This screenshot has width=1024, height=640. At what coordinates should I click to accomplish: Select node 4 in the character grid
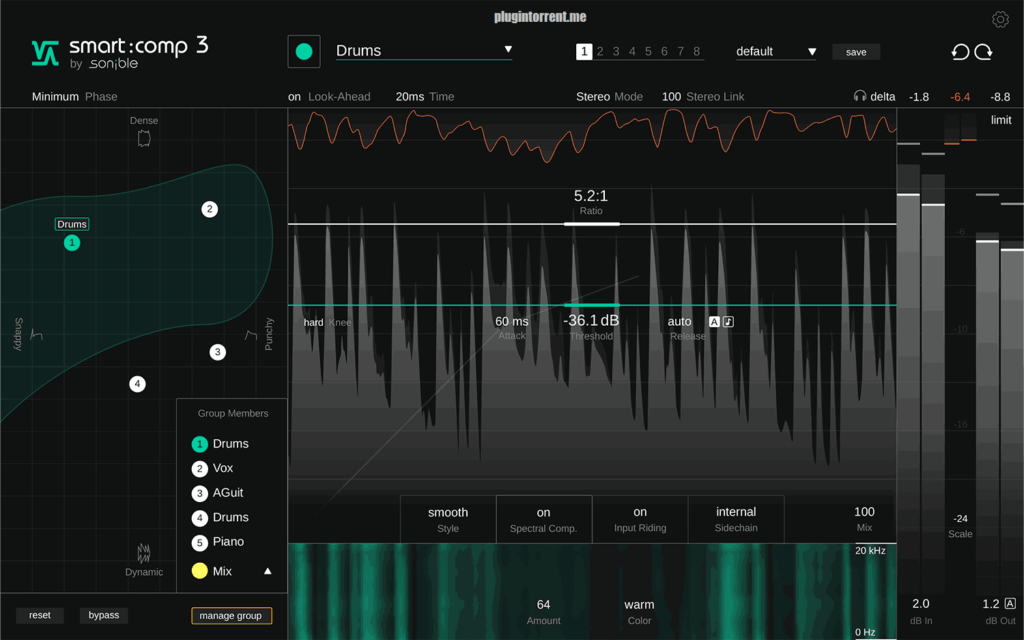tap(137, 384)
